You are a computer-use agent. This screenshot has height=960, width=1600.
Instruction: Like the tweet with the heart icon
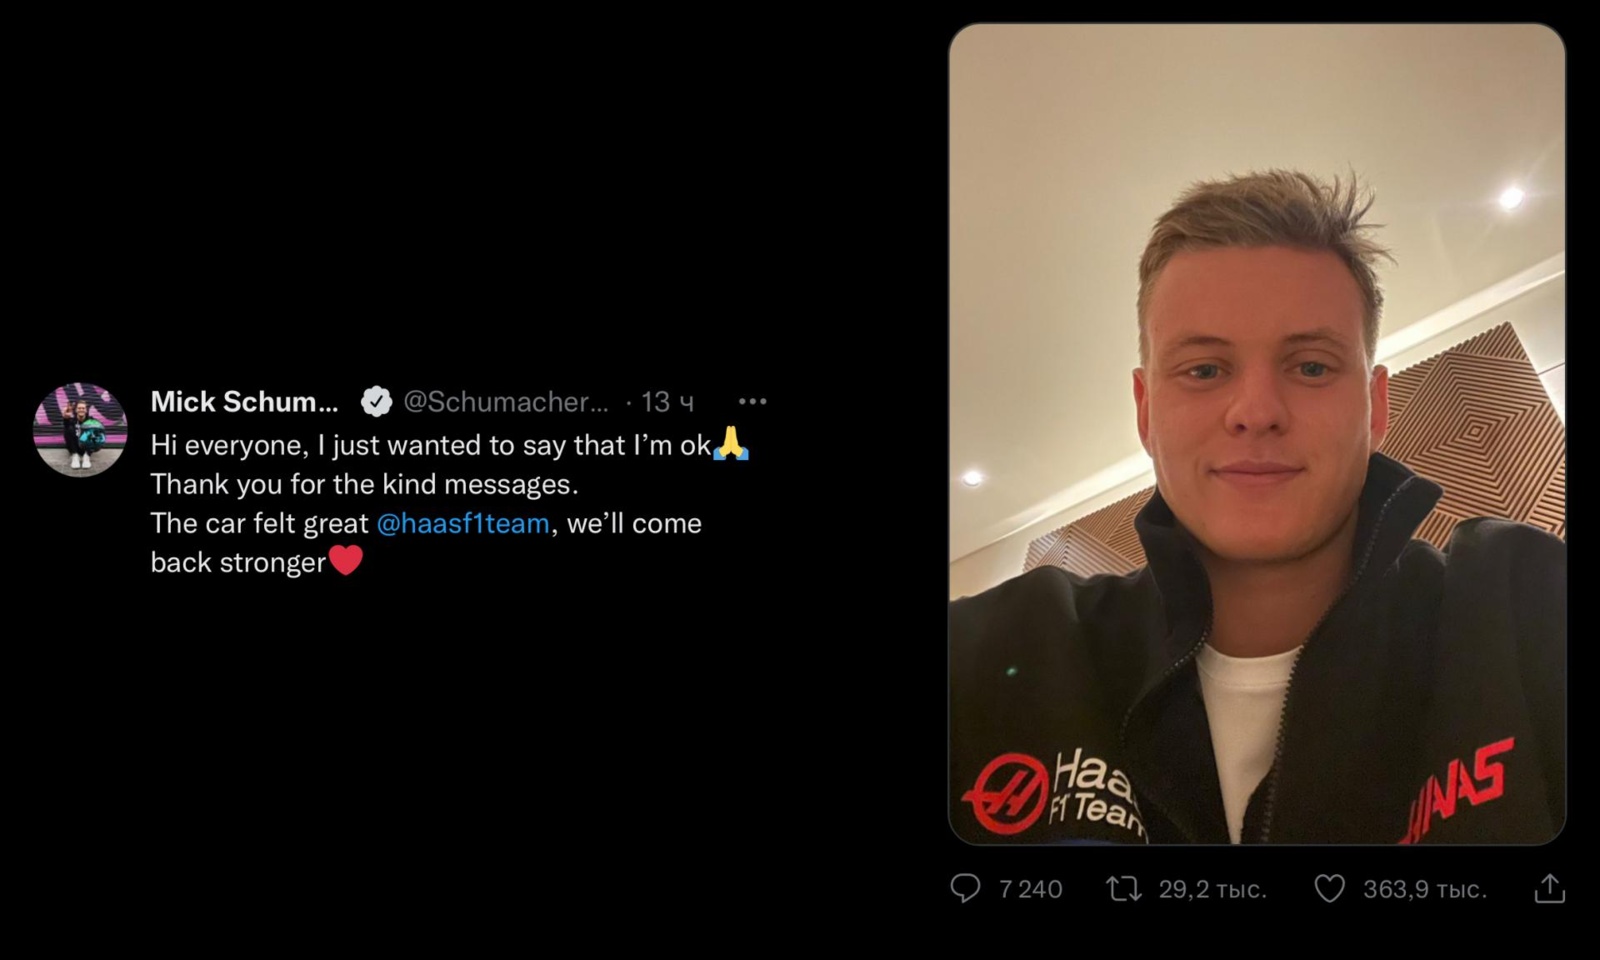pyautogui.click(x=1328, y=888)
